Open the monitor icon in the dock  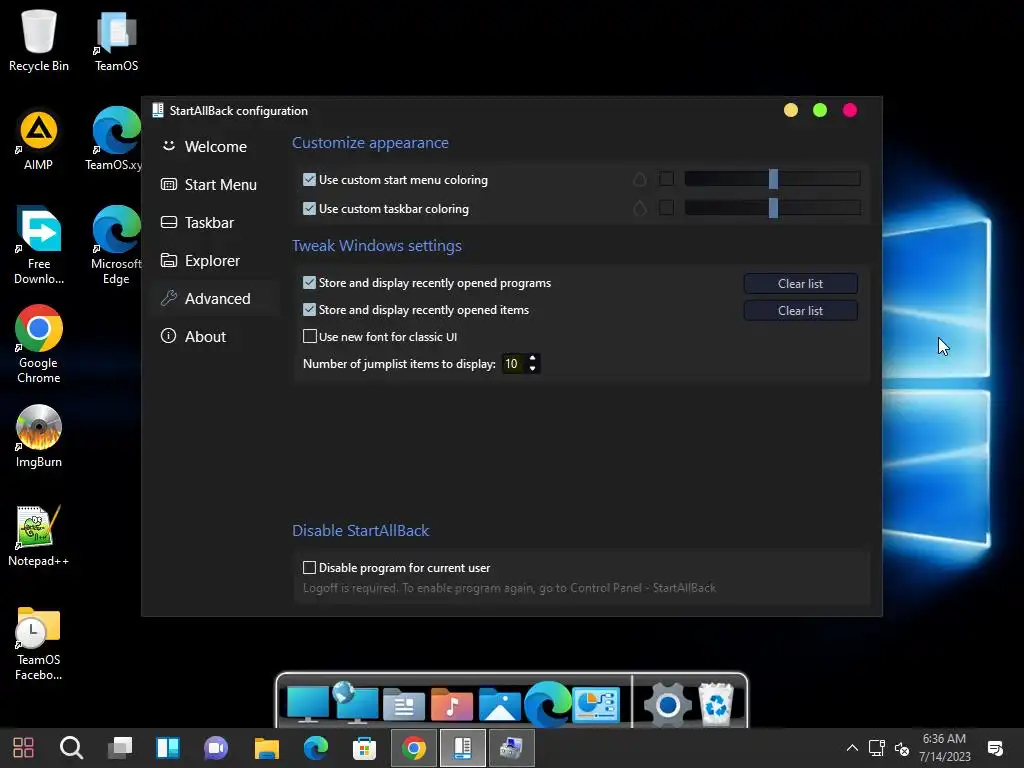308,704
